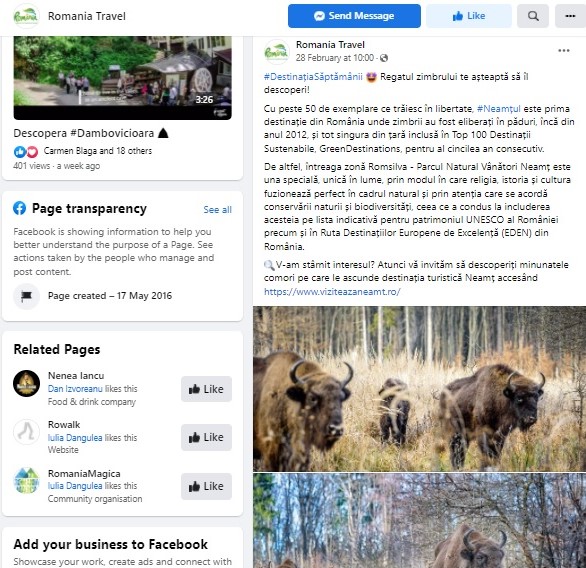Click the Page created flag icon
Screen dimensions: 586x568
tap(27, 296)
